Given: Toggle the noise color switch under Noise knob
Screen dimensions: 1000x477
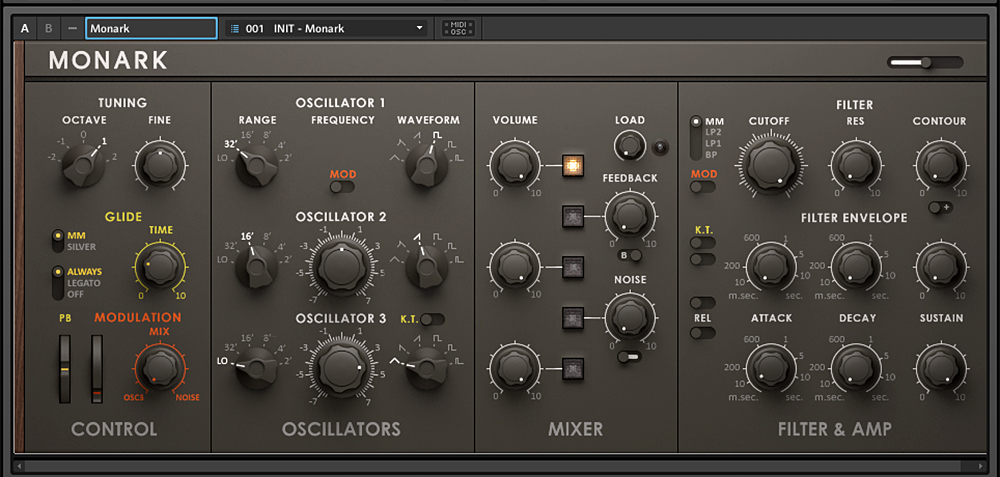Looking at the screenshot, I should [629, 358].
